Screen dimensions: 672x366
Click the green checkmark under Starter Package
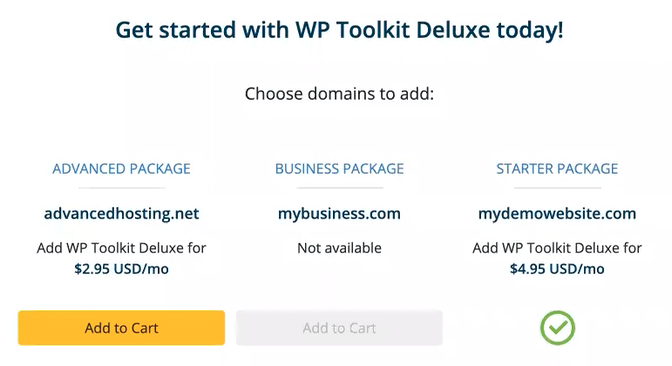click(x=557, y=328)
